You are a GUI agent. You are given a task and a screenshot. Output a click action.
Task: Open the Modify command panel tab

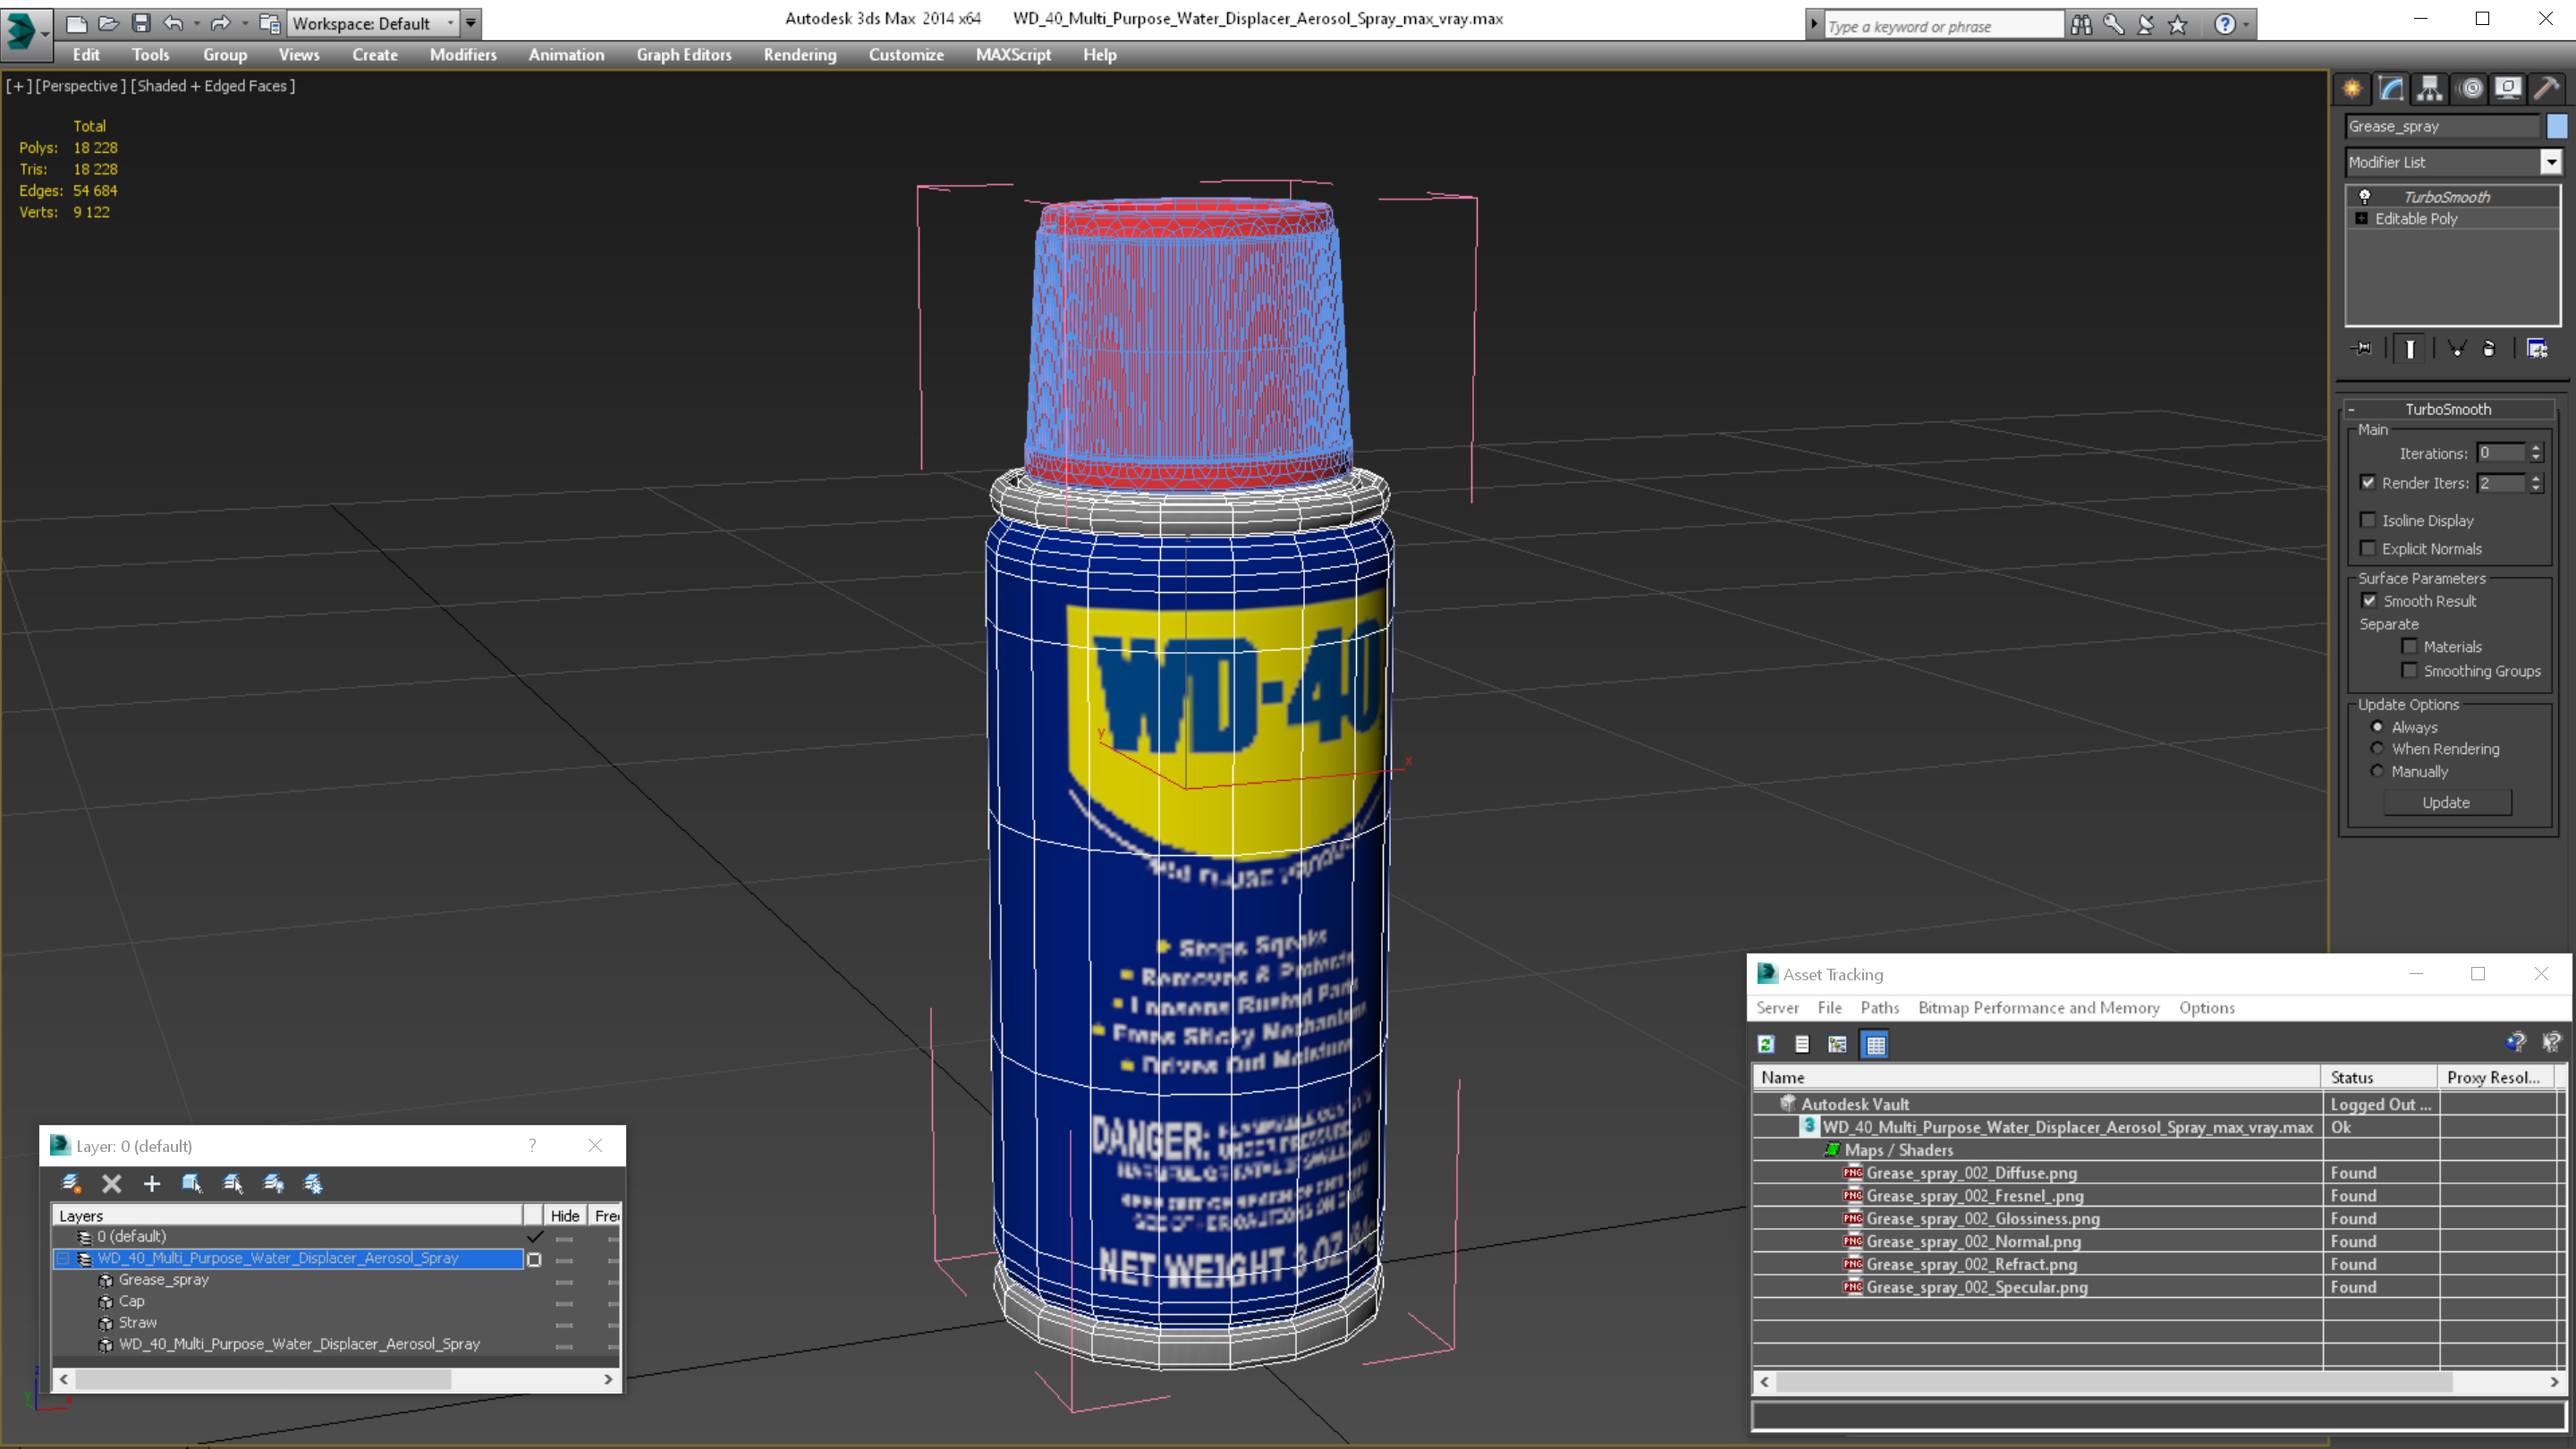click(2391, 88)
